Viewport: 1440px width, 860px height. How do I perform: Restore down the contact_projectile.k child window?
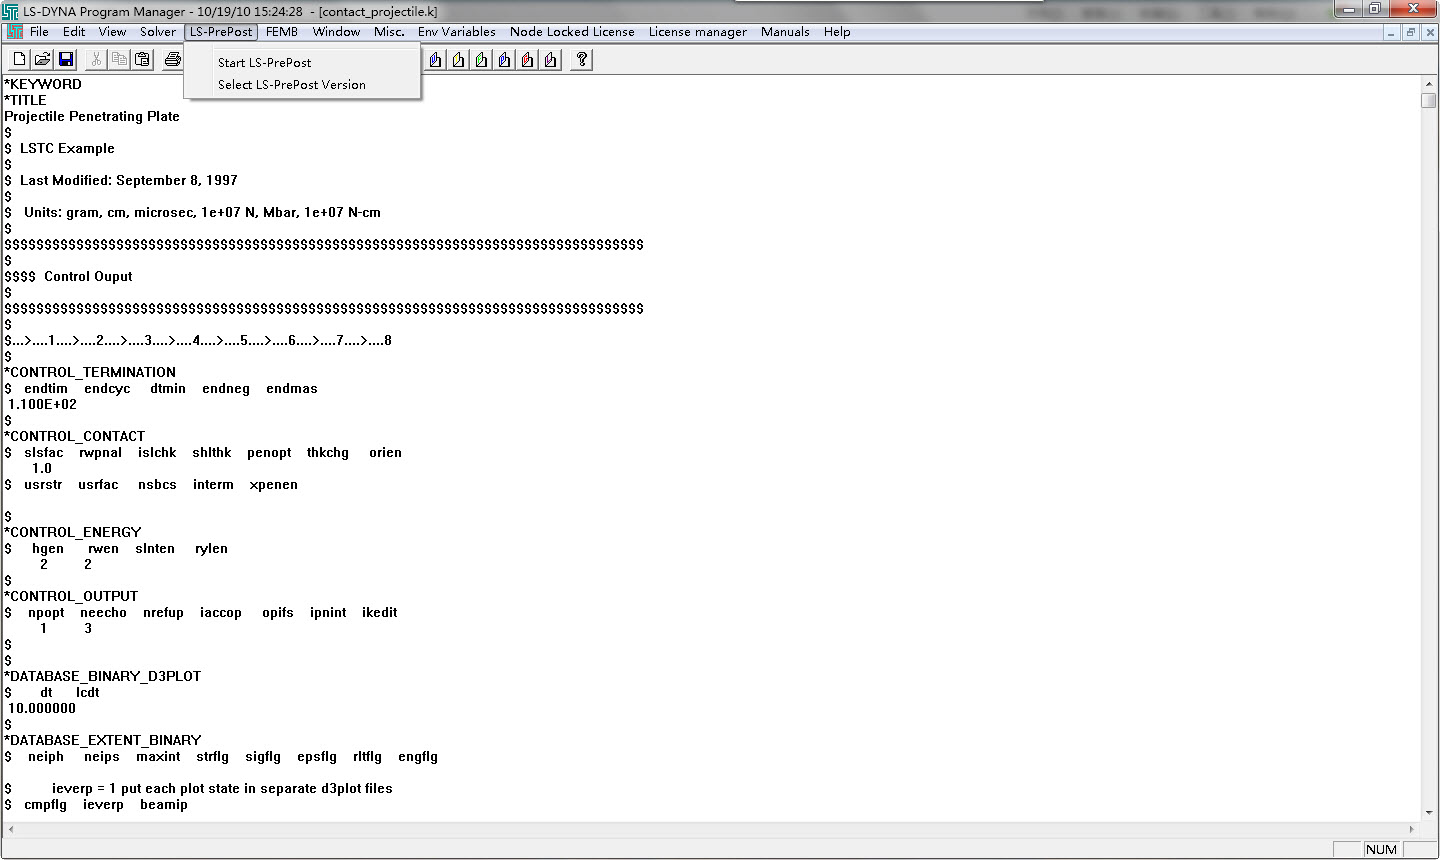point(1410,32)
